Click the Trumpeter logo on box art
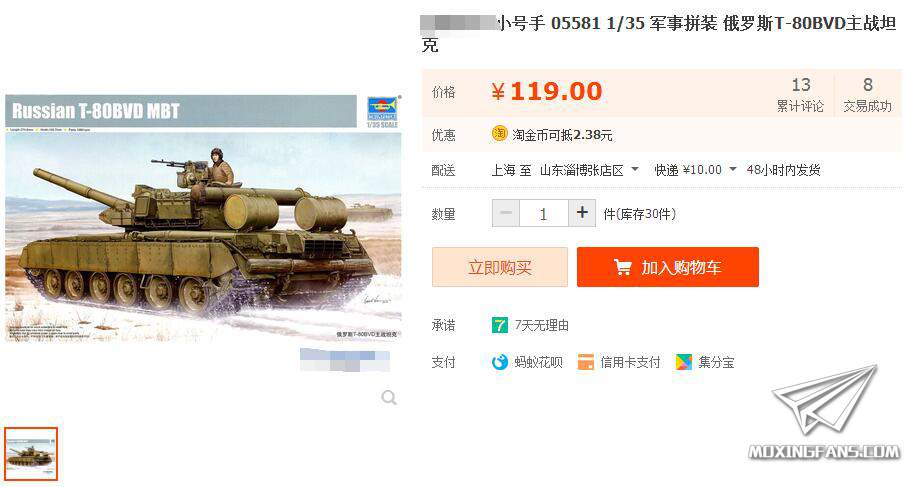This screenshot has height=487, width=910. click(x=382, y=110)
